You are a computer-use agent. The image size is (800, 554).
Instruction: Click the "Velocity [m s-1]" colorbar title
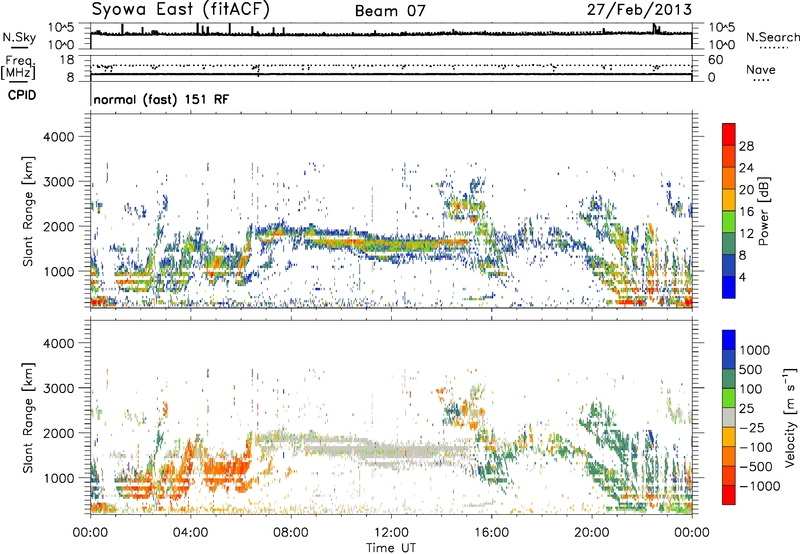(790, 417)
